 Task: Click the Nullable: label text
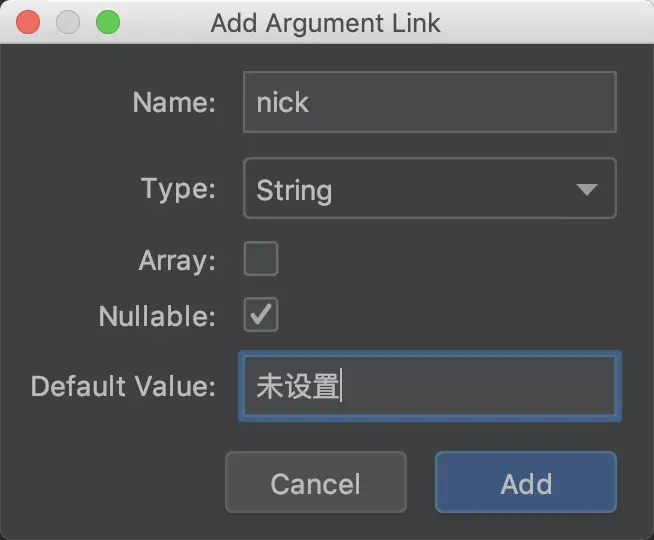coord(157,316)
